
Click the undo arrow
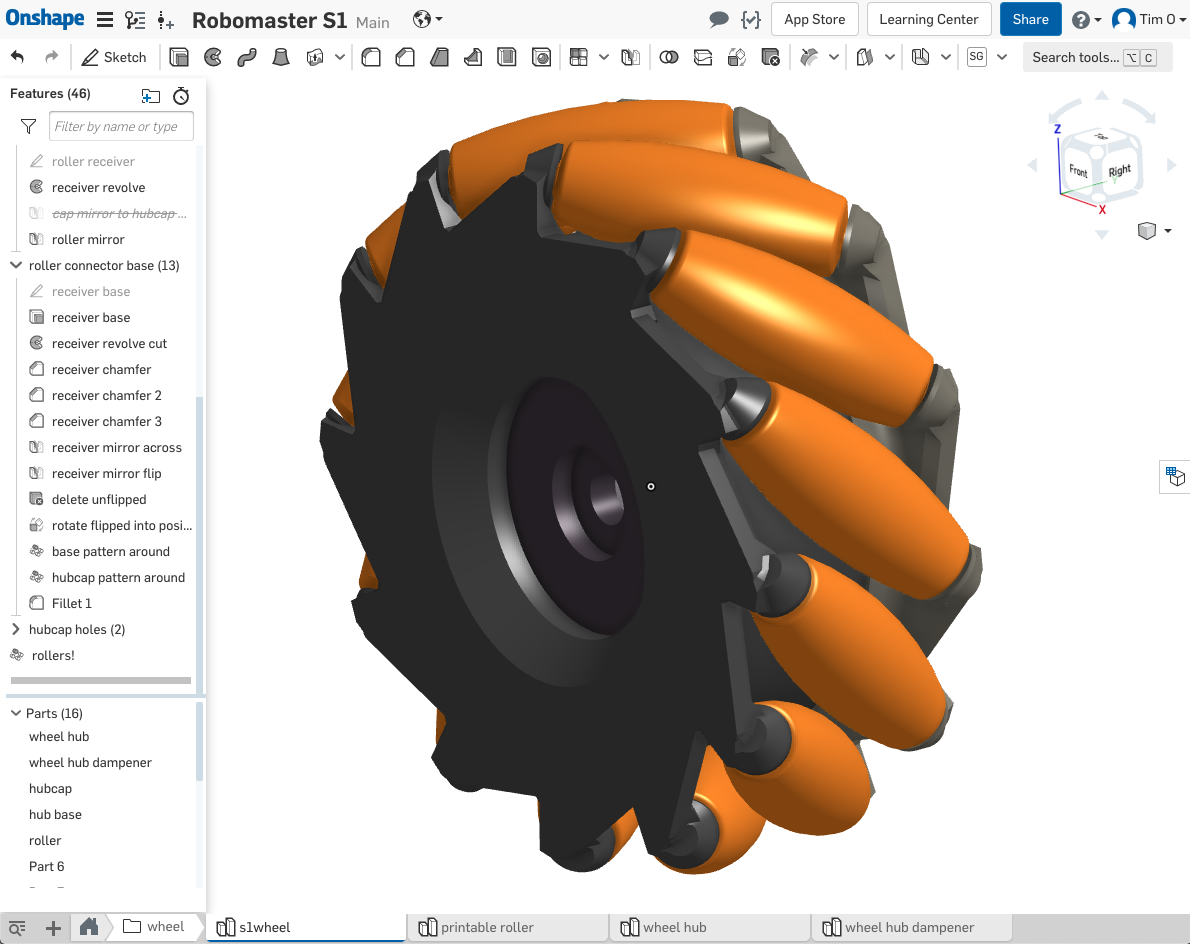click(x=18, y=57)
